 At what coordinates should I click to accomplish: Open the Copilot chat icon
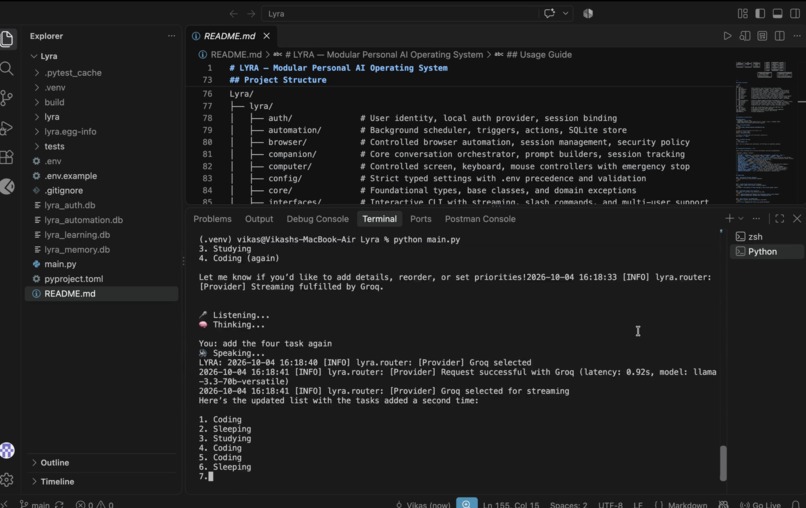coord(549,13)
